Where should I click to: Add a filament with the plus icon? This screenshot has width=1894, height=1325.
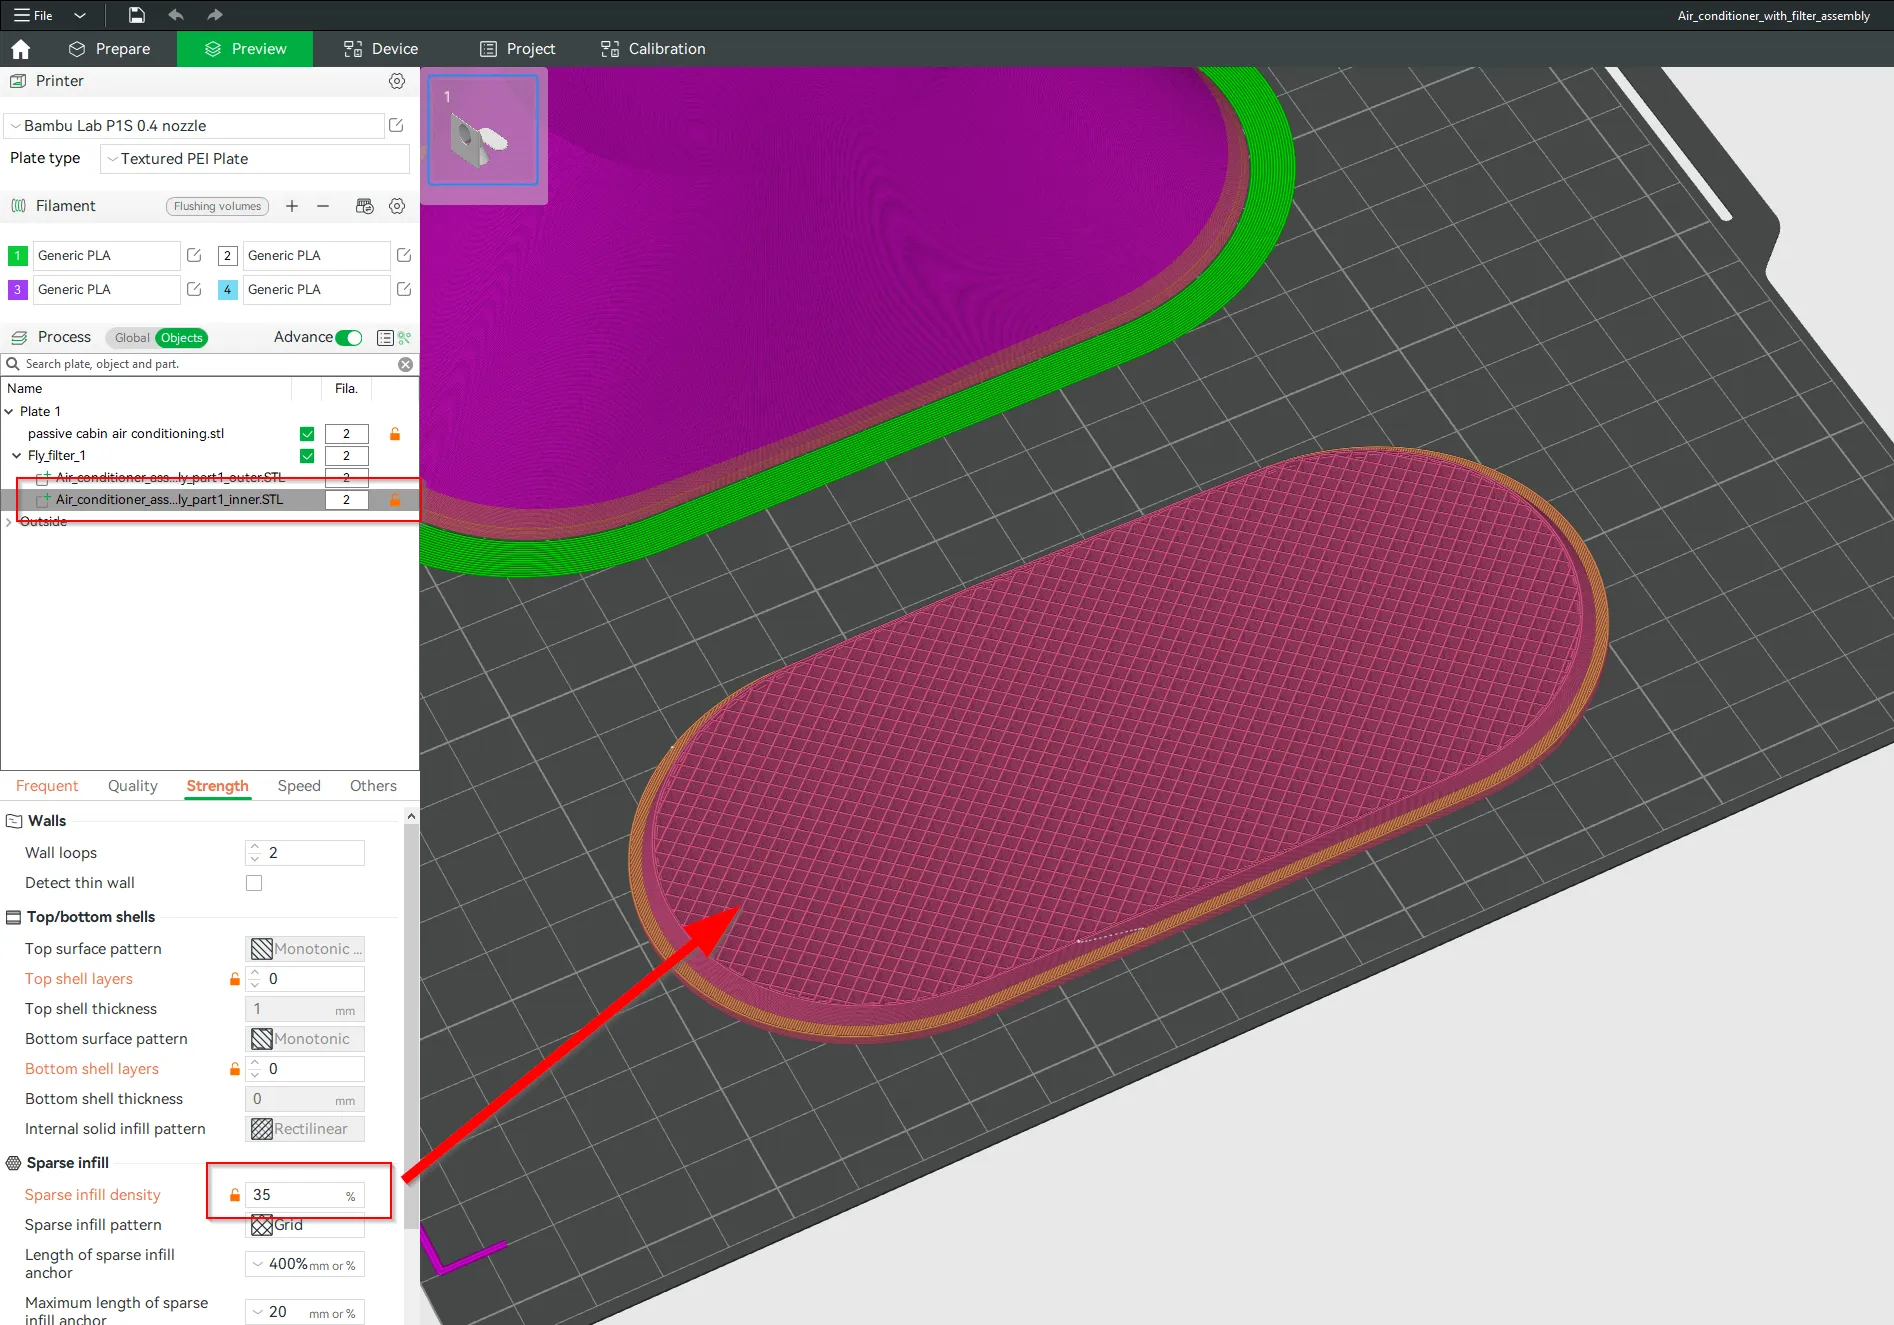pyautogui.click(x=292, y=206)
